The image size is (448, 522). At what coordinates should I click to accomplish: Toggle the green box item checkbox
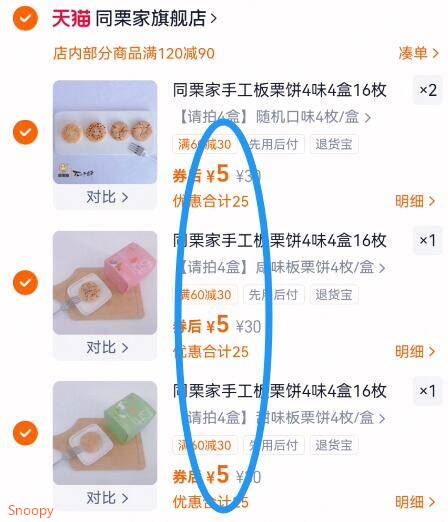click(25, 433)
